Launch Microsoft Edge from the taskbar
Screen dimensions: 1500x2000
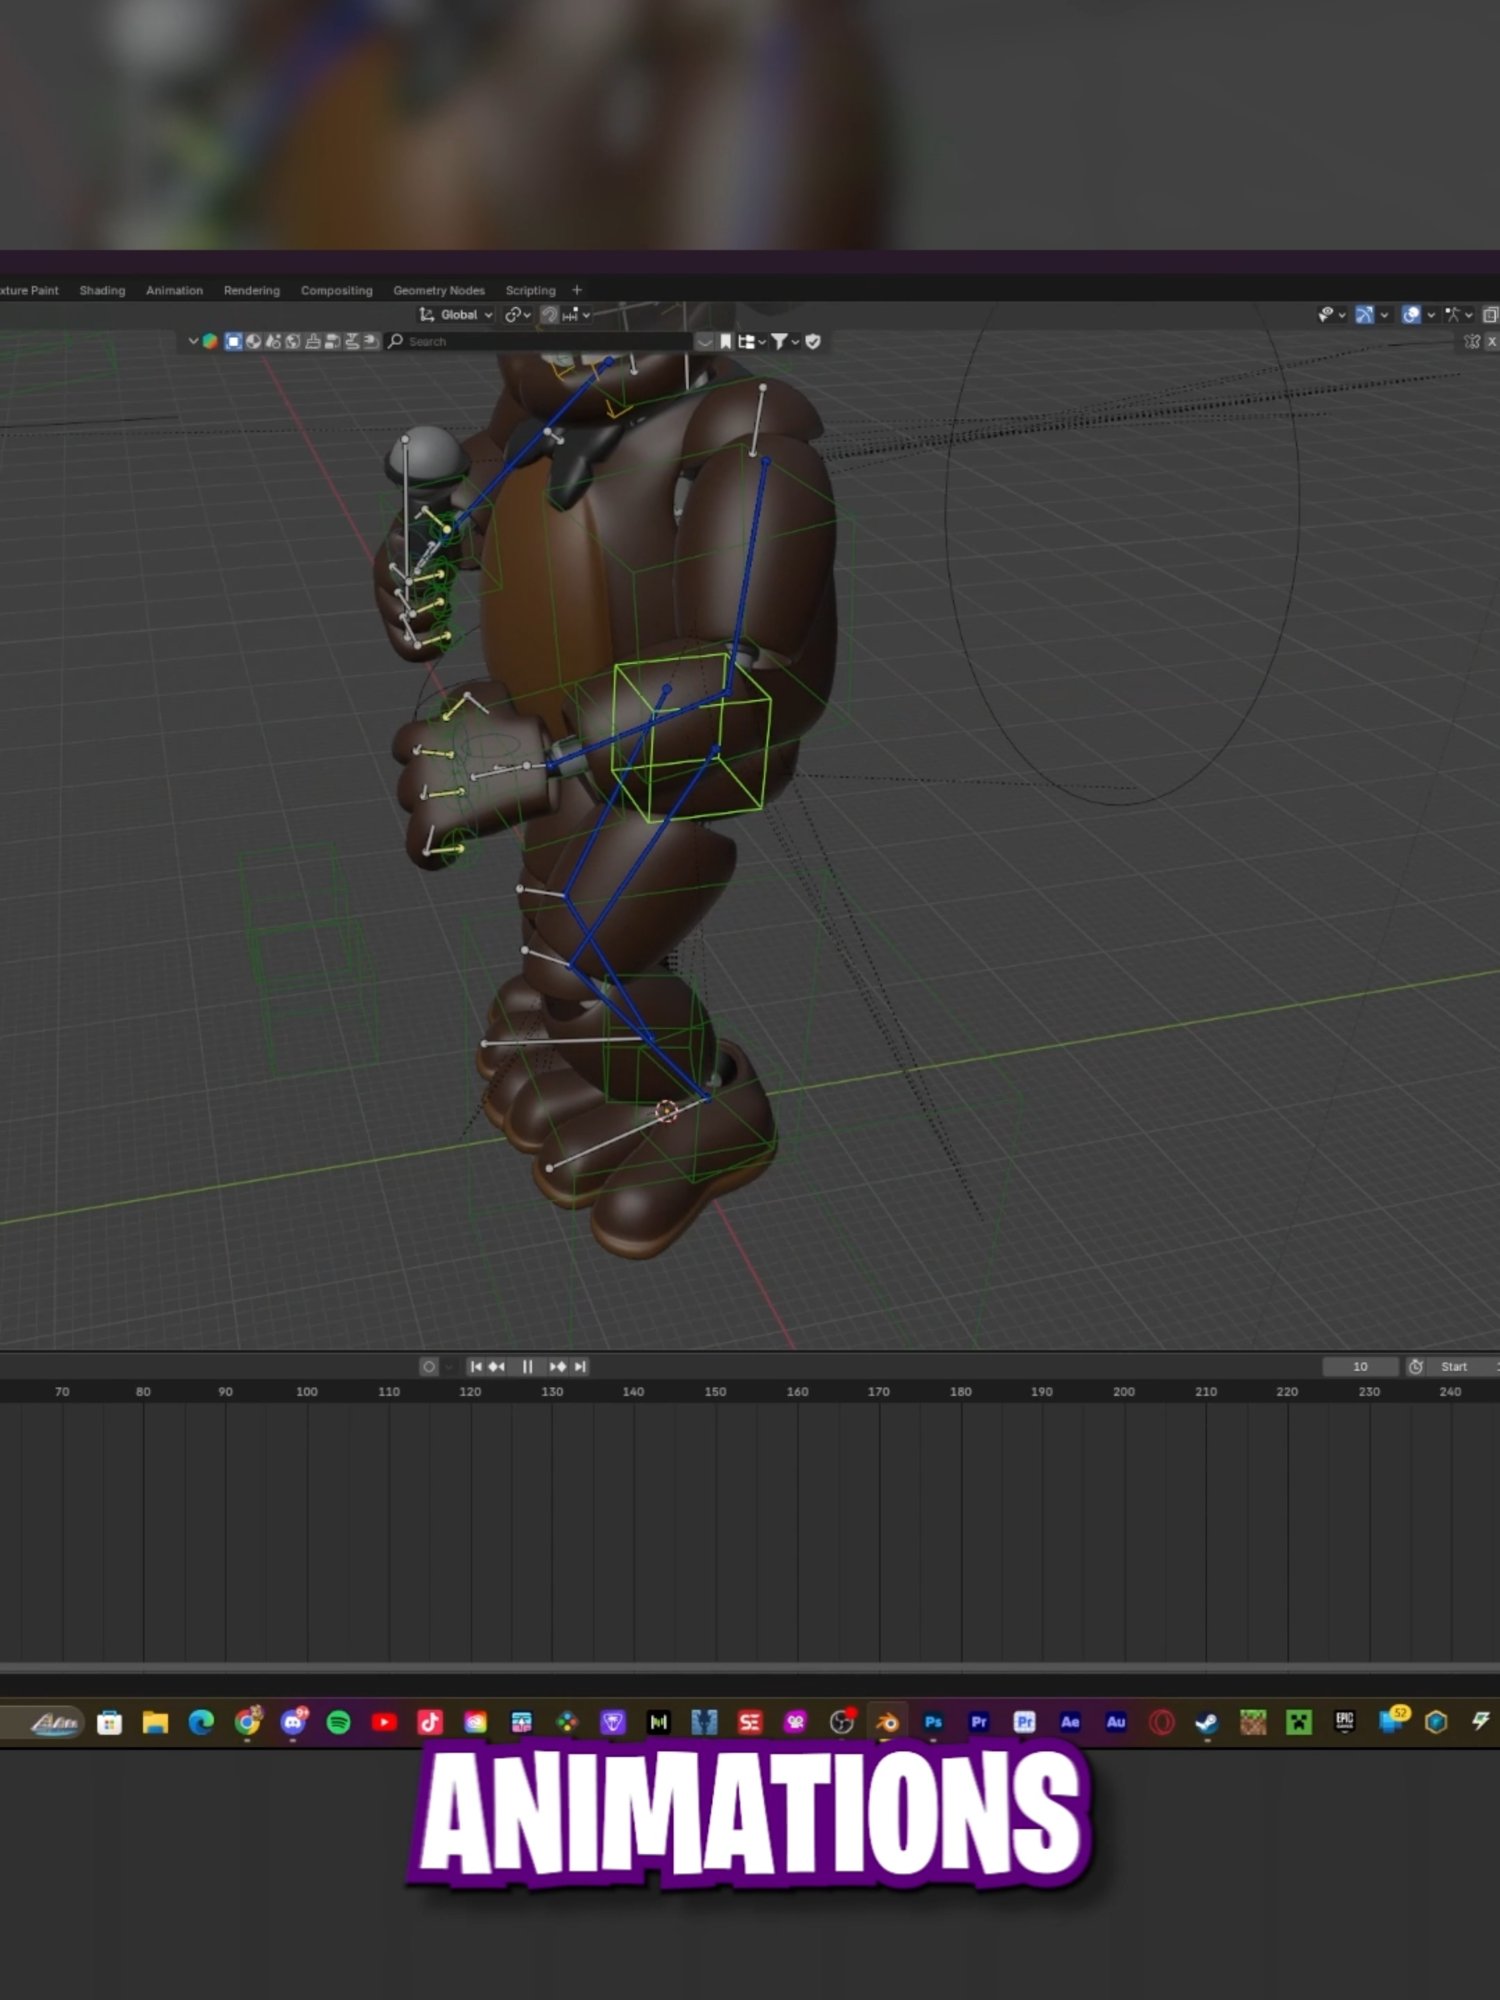click(x=201, y=1722)
